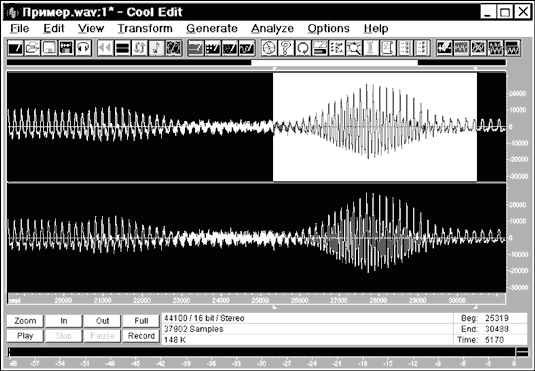Click the greyed-out Pause button

click(x=102, y=336)
